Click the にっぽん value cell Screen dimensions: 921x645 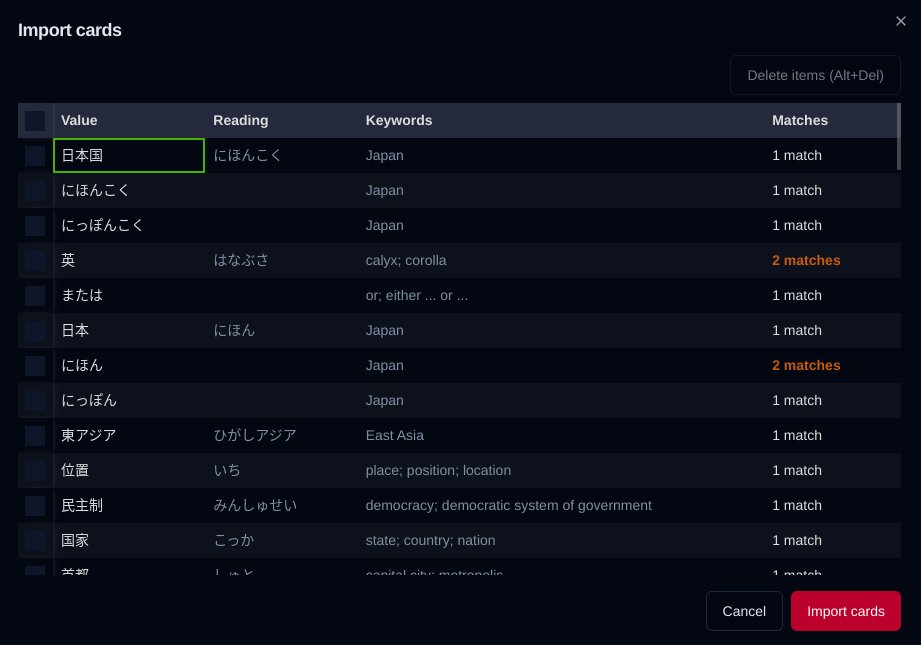coord(129,400)
